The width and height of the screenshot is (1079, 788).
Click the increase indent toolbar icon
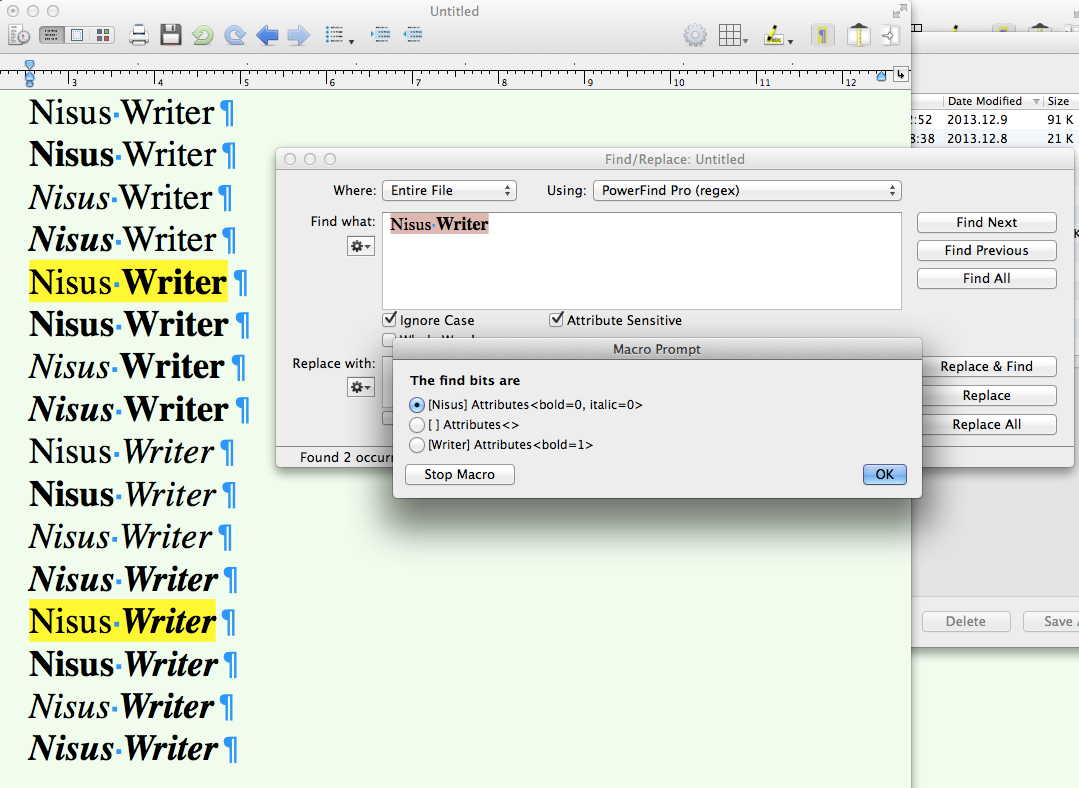pyautogui.click(x=380, y=35)
